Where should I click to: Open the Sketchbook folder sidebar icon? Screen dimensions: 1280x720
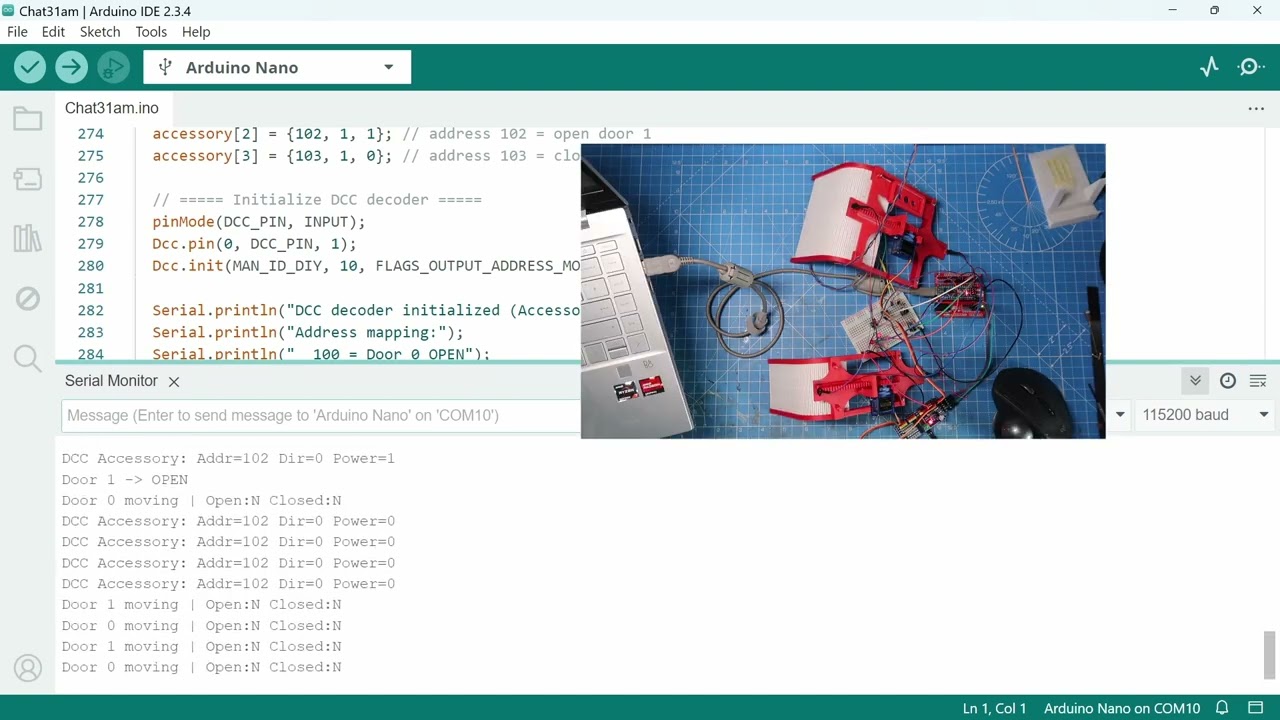coord(28,120)
